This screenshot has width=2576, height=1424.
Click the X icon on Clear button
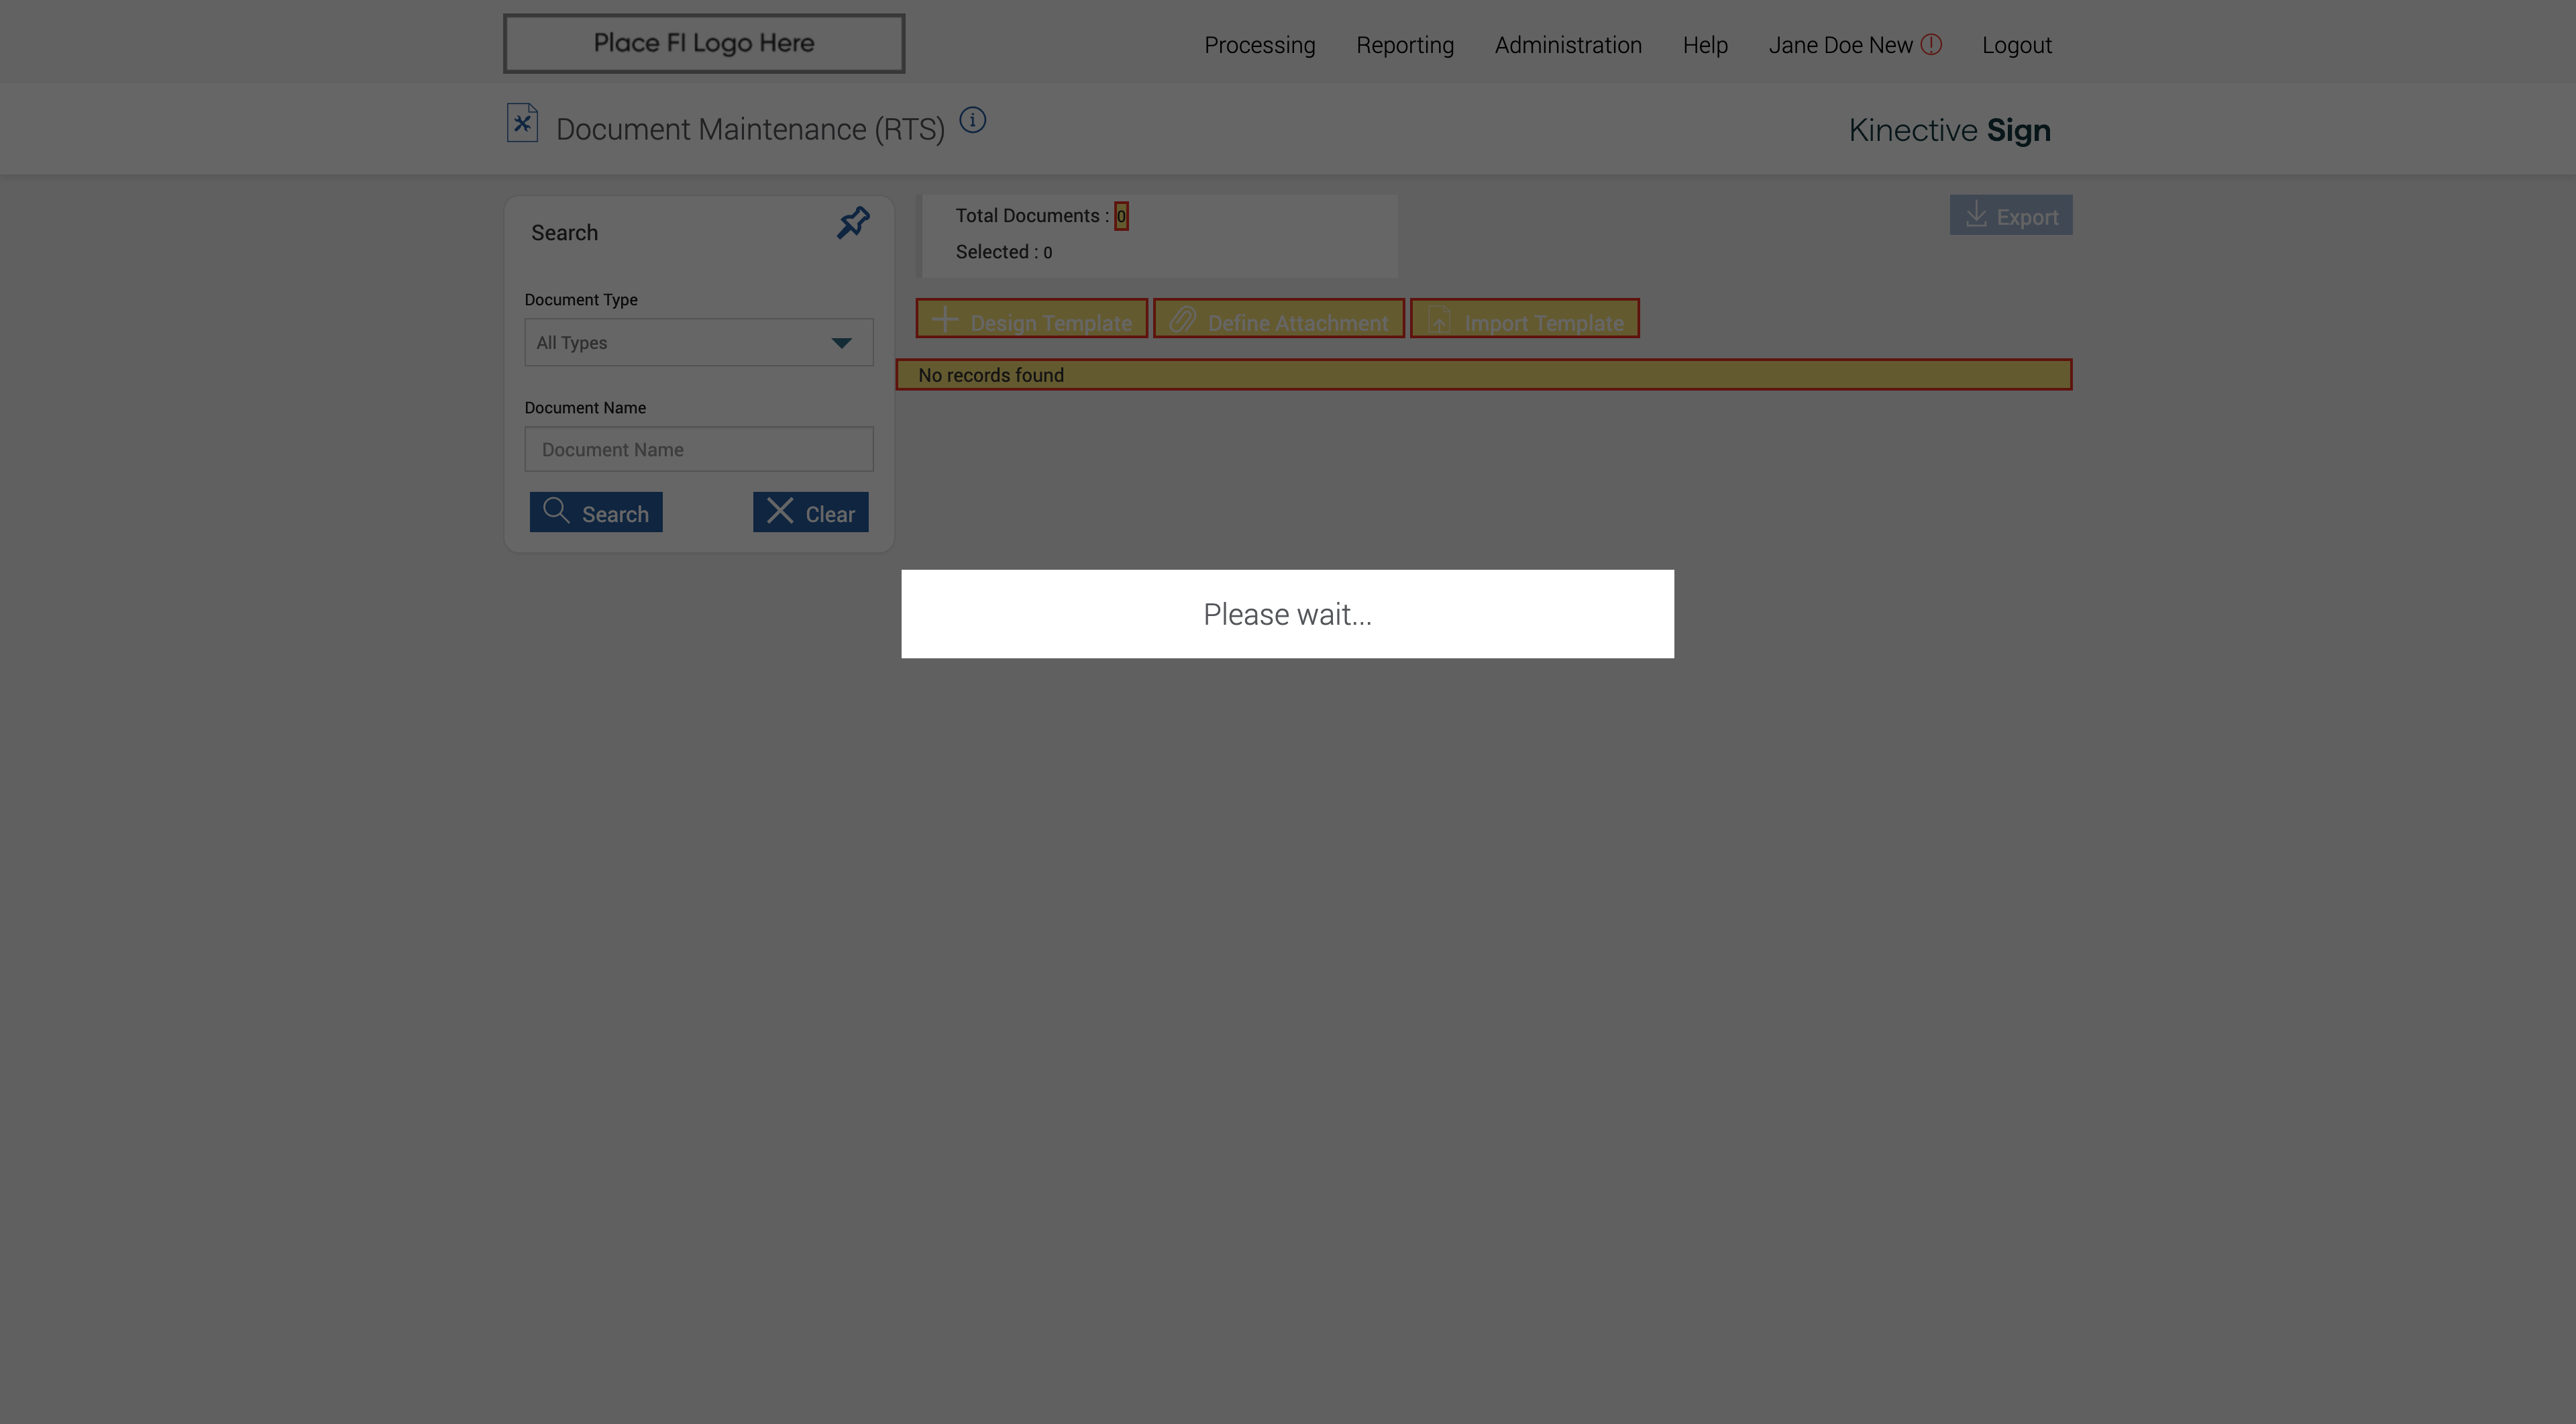(780, 511)
